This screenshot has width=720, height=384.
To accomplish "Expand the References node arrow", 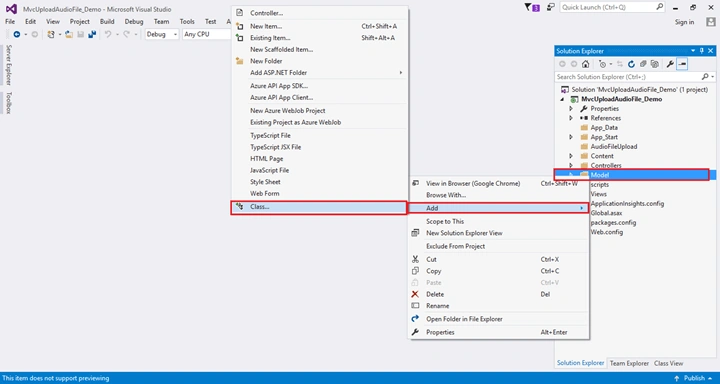I will click(x=571, y=118).
